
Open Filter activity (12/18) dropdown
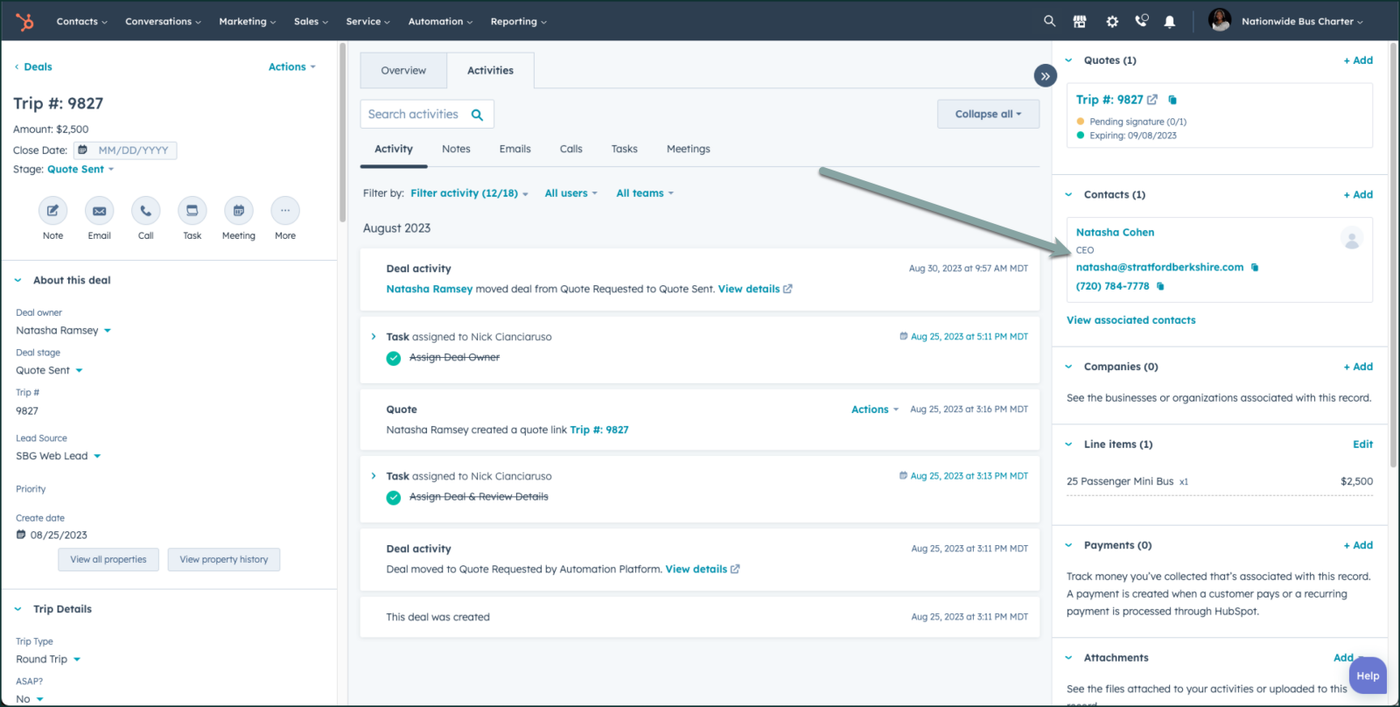469,194
